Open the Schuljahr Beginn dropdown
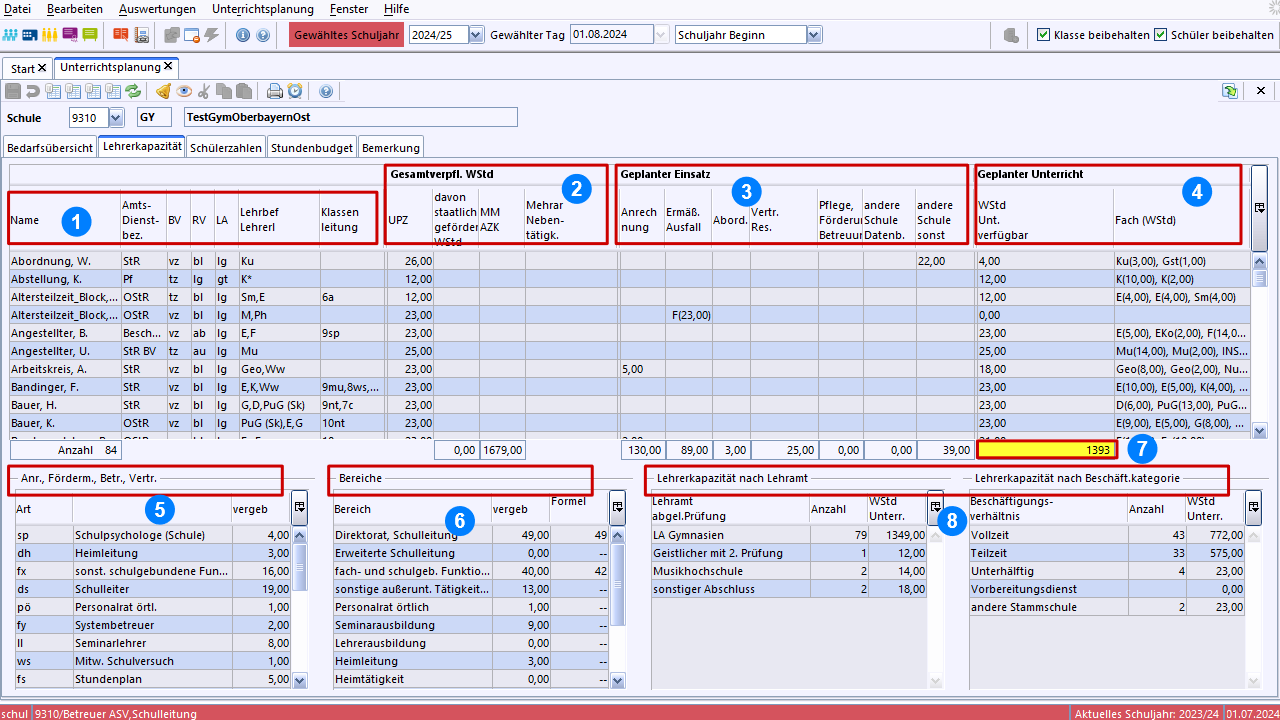This screenshot has width=1280, height=720. pos(814,34)
